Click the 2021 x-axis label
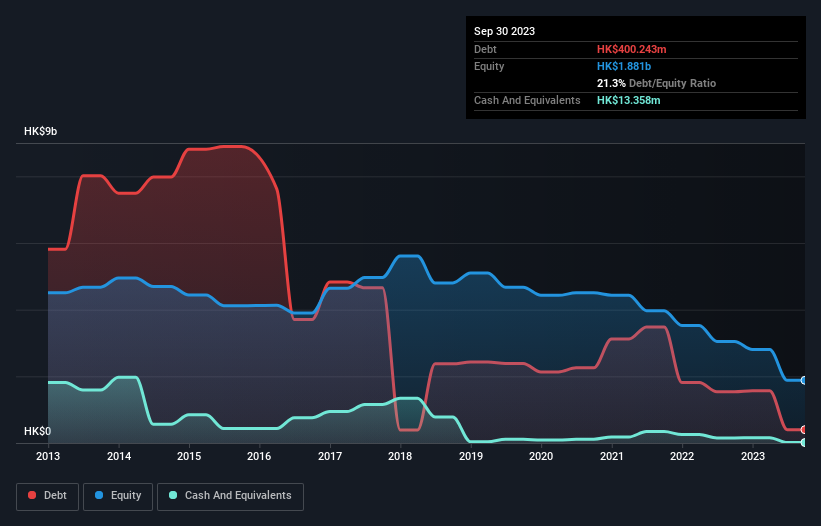The image size is (821, 526). pyautogui.click(x=612, y=456)
